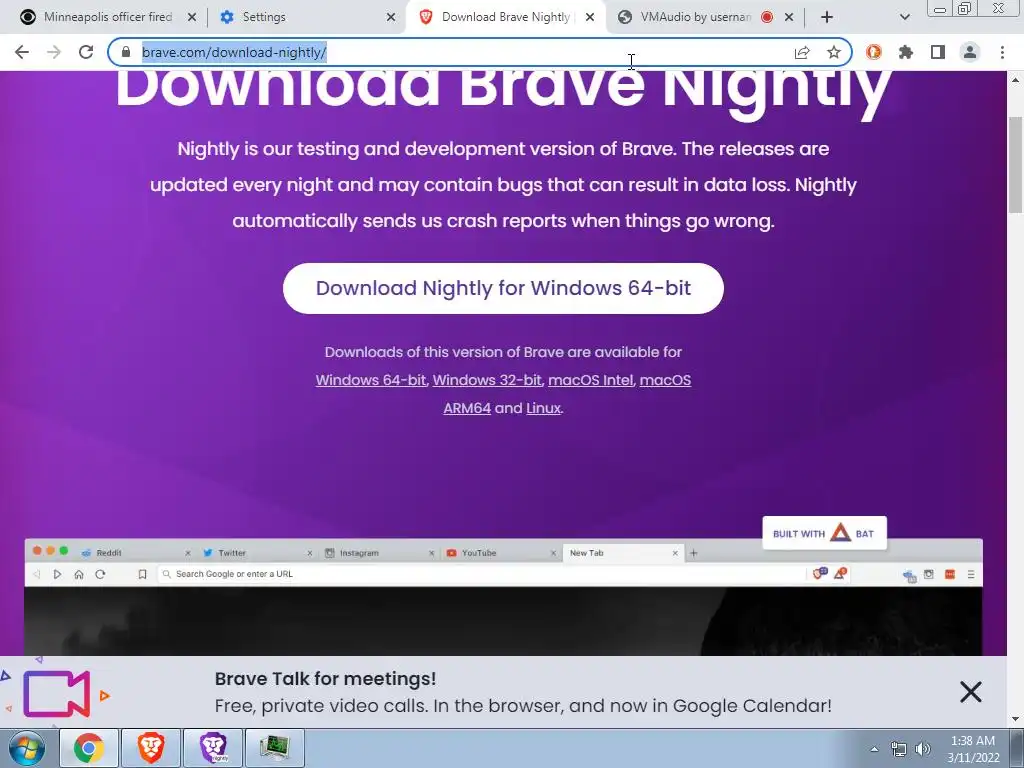This screenshot has width=1024, height=768.
Task: Open the network tray icon
Action: coord(899,749)
